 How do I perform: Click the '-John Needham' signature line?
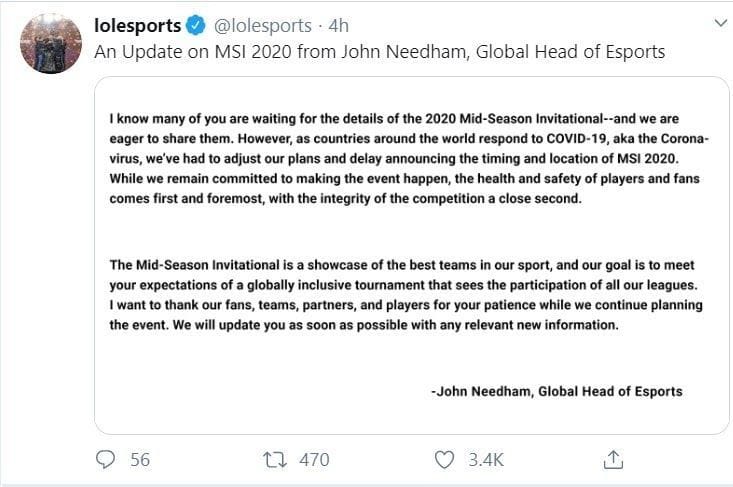[x=556, y=391]
